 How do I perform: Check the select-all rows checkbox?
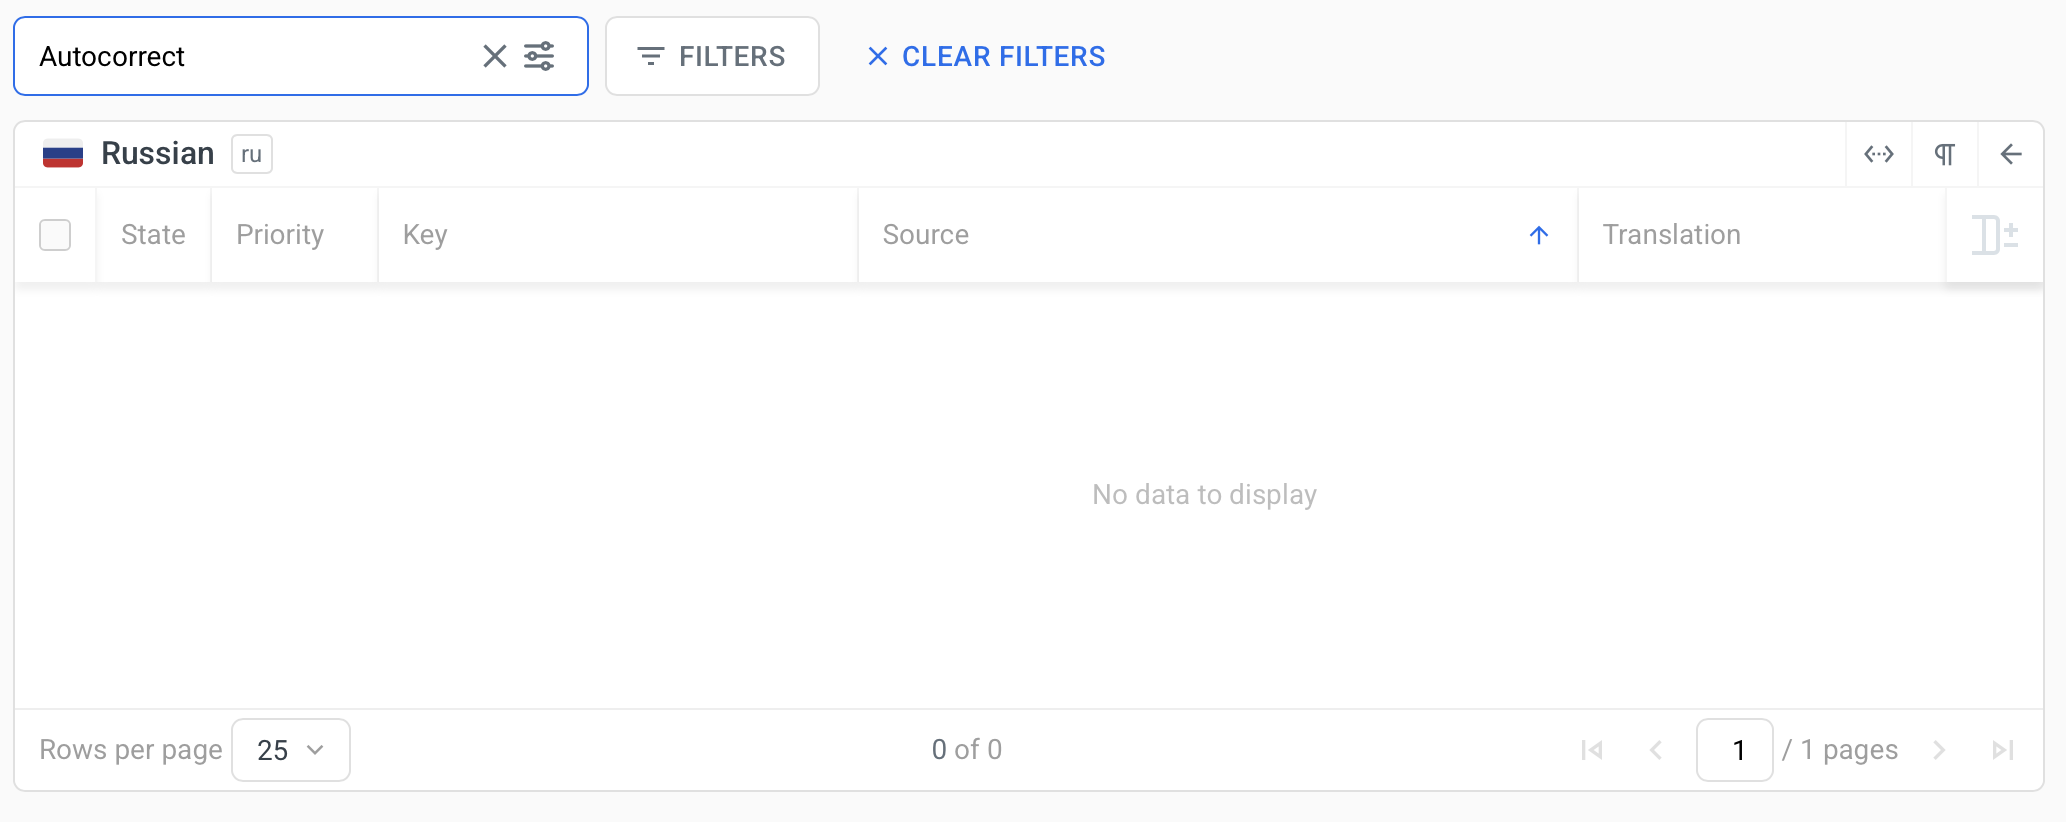(x=55, y=235)
